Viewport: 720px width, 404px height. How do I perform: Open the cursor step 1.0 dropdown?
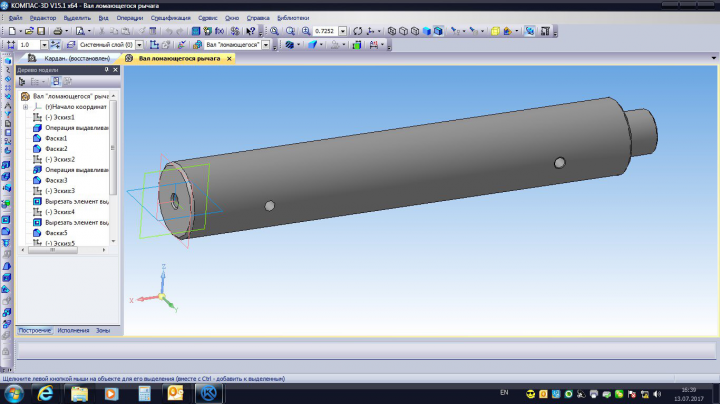tap(44, 45)
